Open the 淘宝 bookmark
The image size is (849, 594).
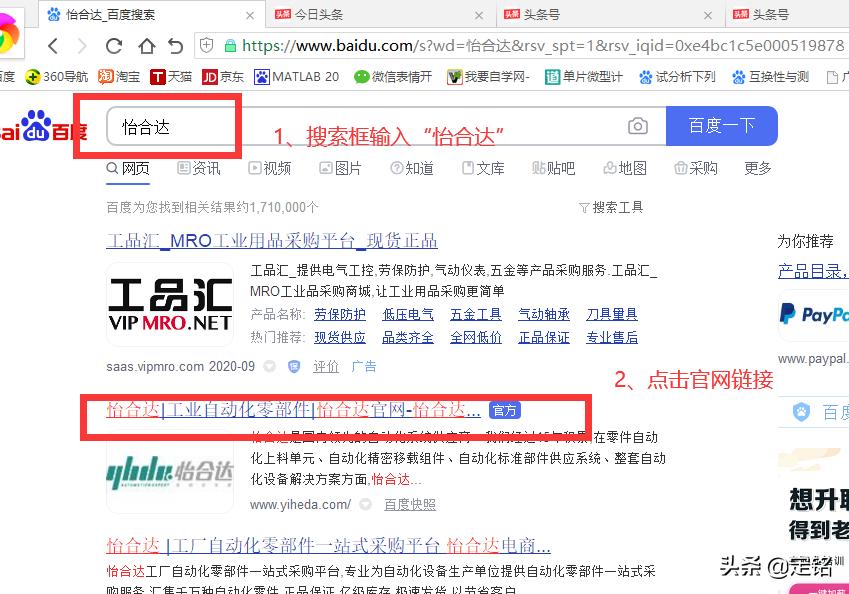point(119,77)
